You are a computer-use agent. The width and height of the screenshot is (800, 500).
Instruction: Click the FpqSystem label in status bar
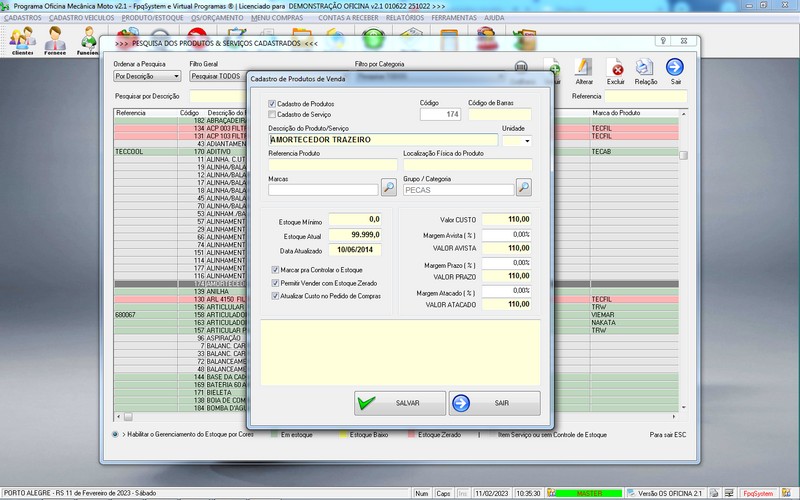tap(758, 493)
